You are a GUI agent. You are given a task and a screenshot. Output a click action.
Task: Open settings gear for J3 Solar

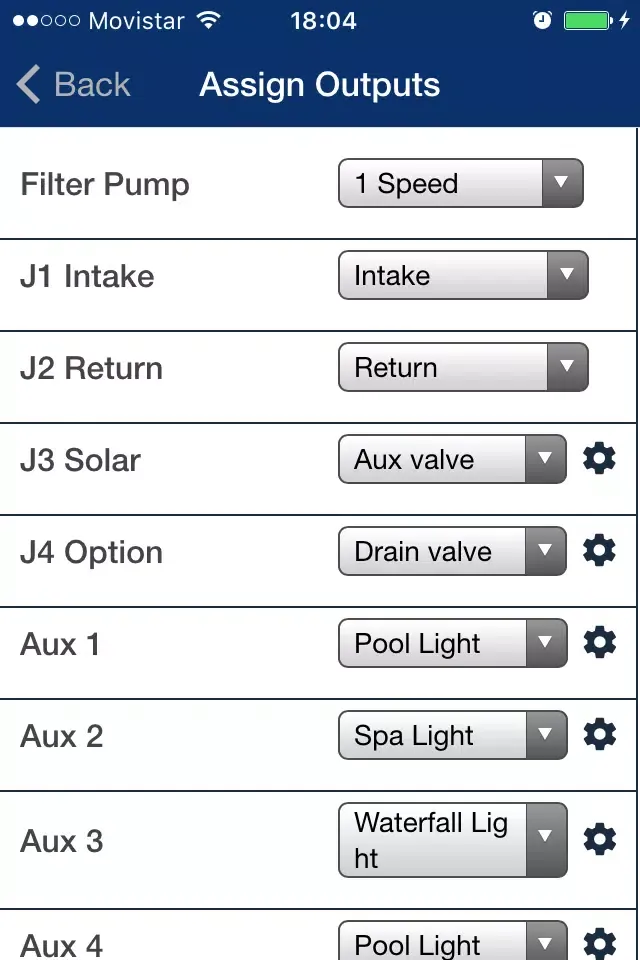(x=599, y=459)
